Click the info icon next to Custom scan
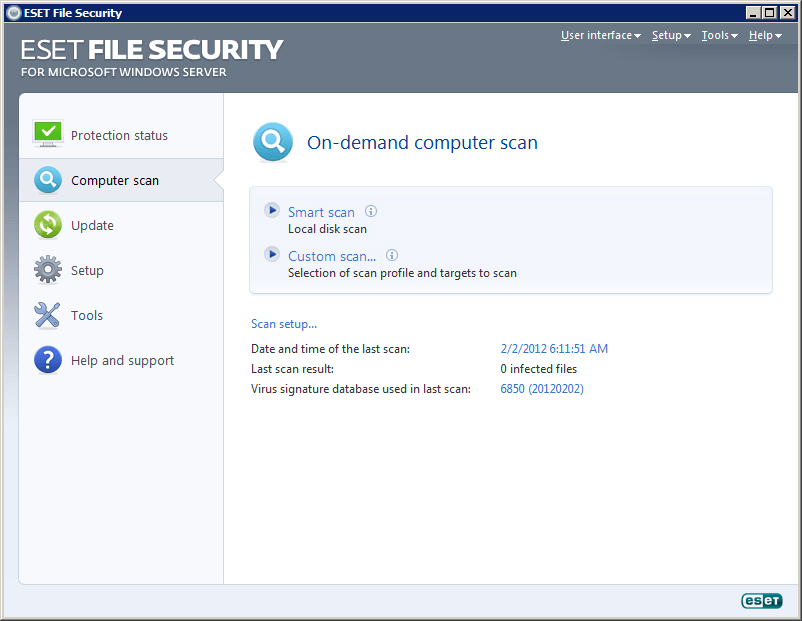Viewport: 802px width, 621px height. (392, 255)
